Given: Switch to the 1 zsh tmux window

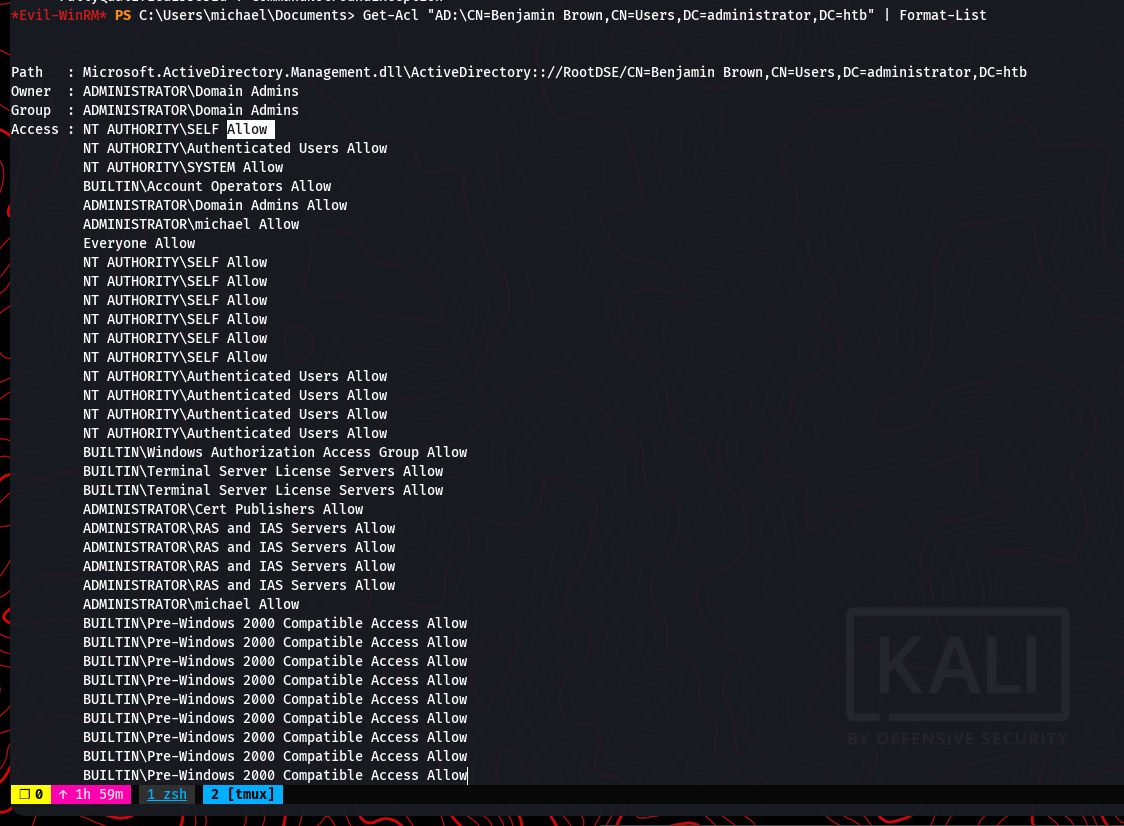Looking at the screenshot, I should point(166,795).
